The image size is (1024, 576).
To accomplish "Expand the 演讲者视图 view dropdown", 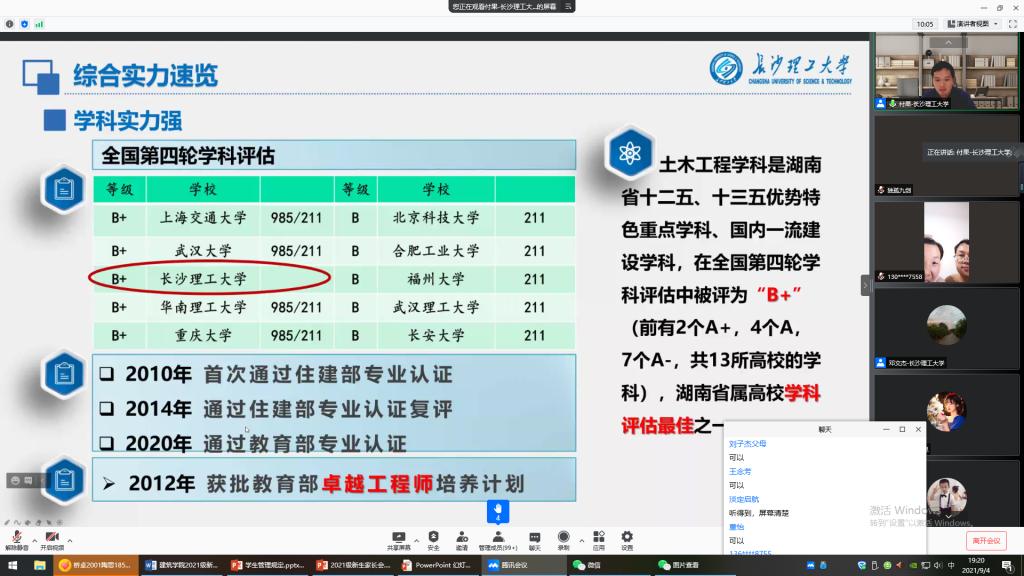I will (971, 23).
